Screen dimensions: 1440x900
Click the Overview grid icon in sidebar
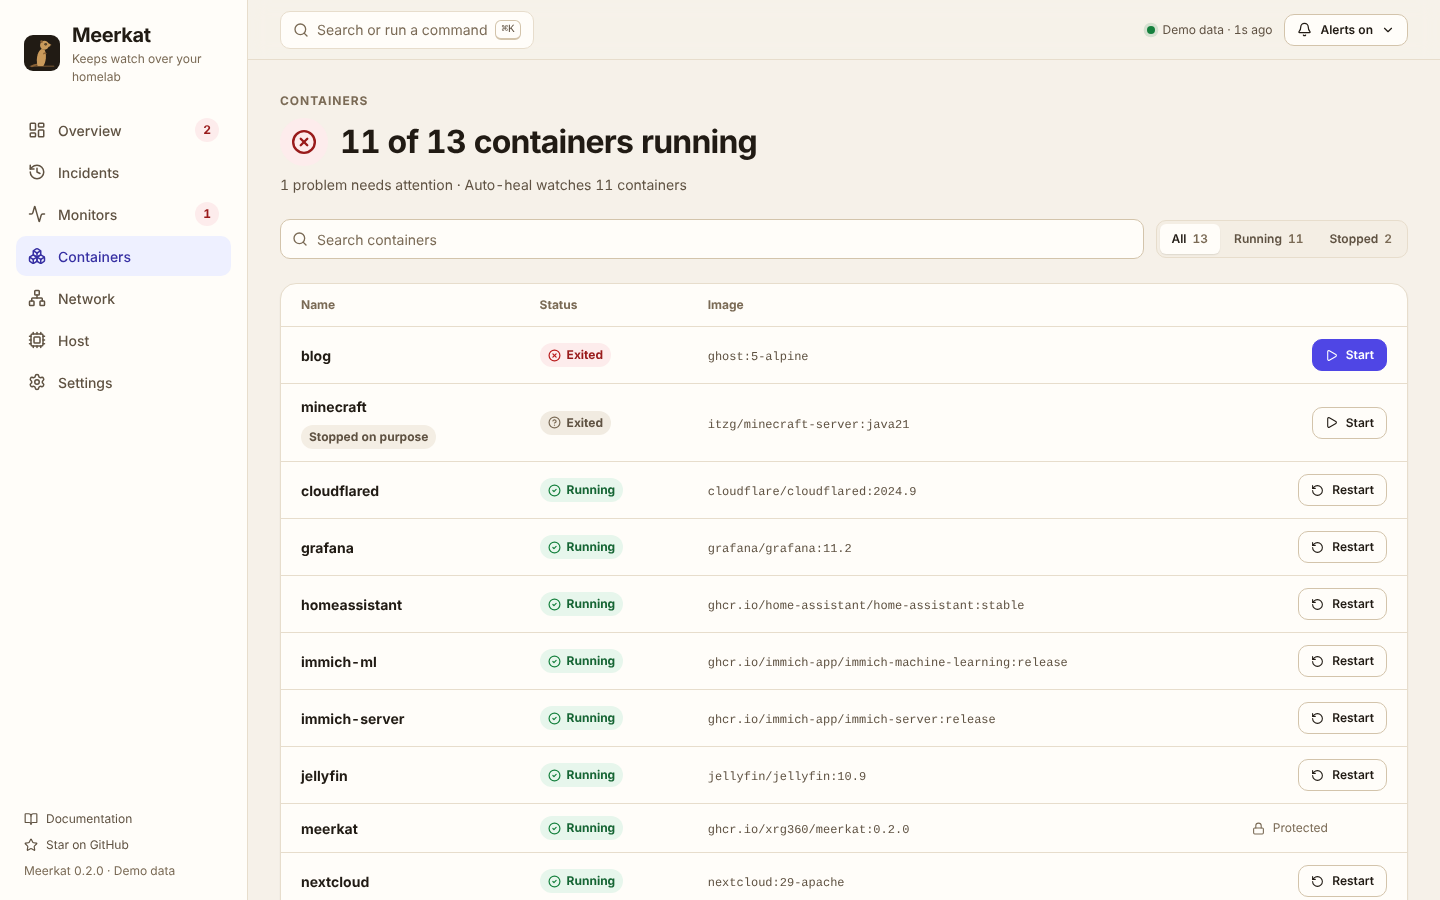pos(37,130)
